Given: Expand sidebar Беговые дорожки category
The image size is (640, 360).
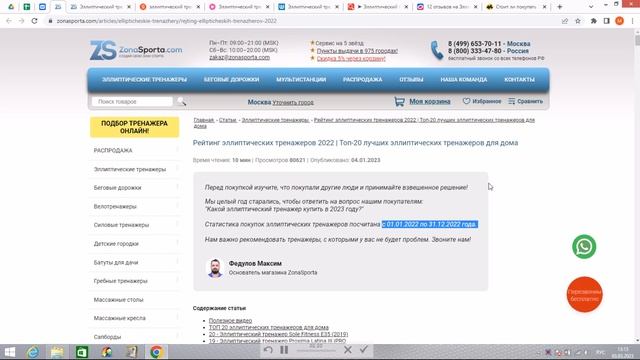Looking at the screenshot, I should [135, 188].
